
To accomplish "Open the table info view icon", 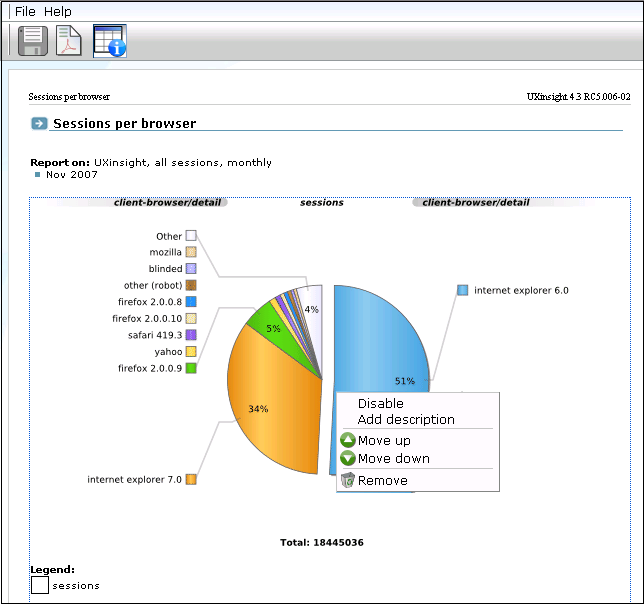I will pos(110,41).
